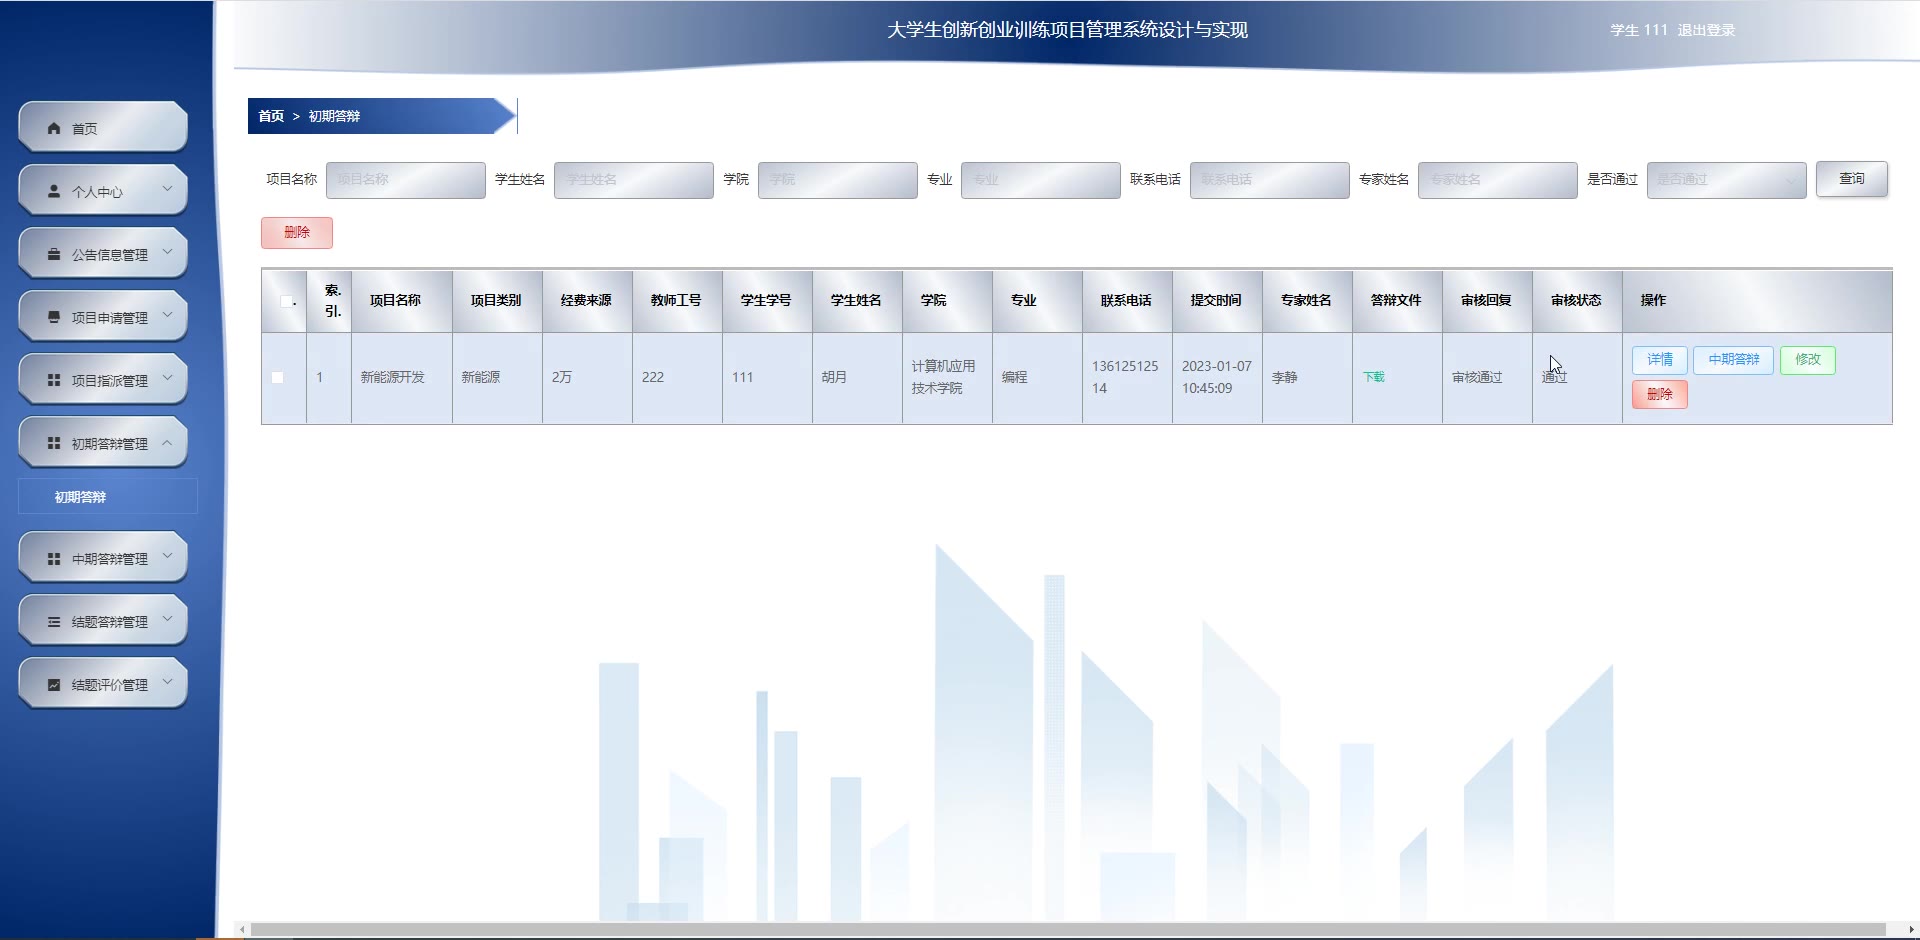Click the 审核状态 column header
The image size is (1920, 940).
coord(1576,300)
